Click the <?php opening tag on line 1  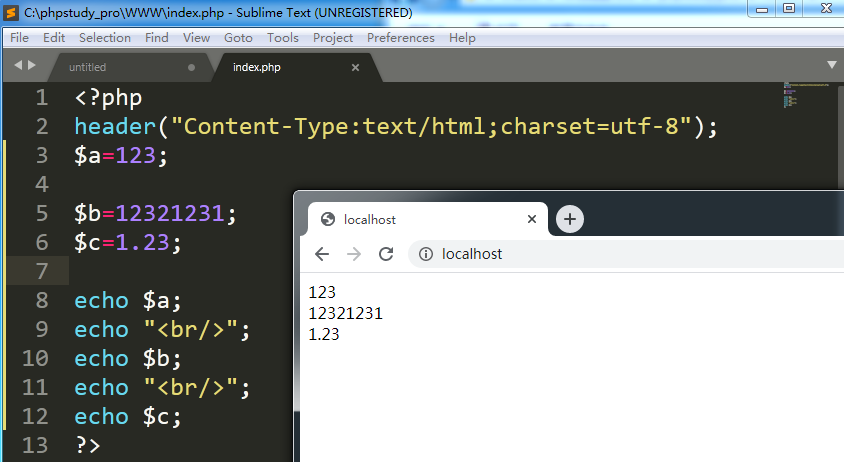108,98
